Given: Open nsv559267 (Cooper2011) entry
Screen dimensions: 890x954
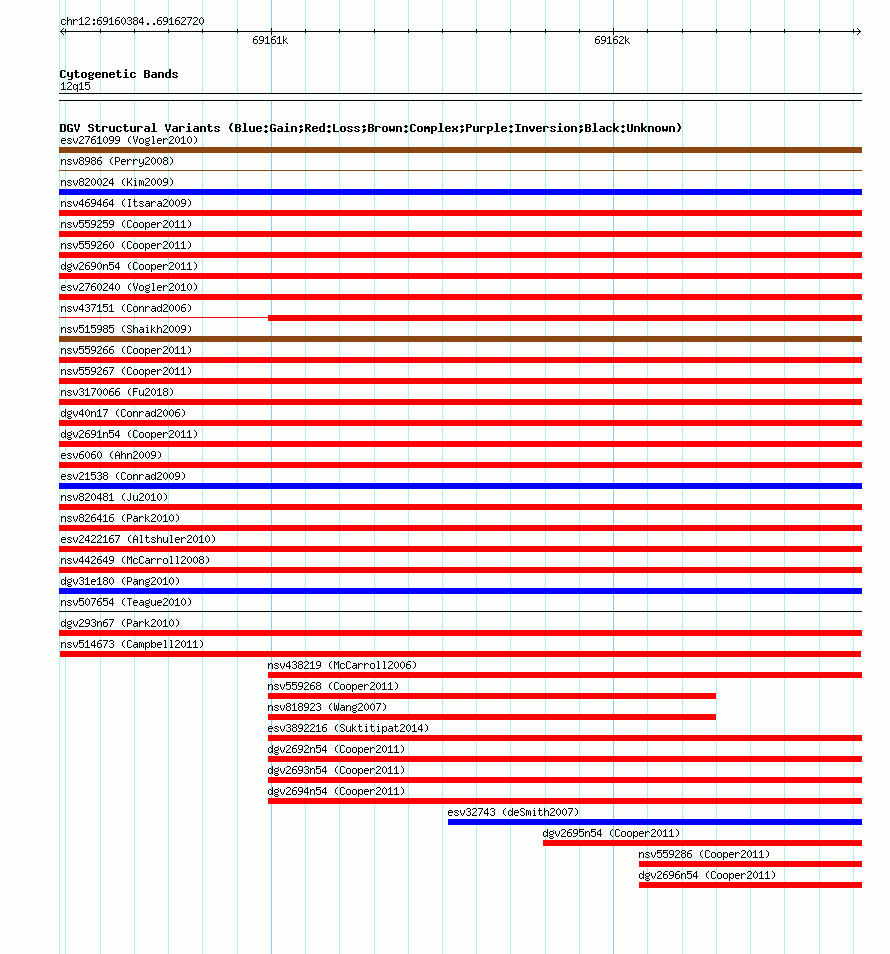Looking at the screenshot, I should (126, 371).
